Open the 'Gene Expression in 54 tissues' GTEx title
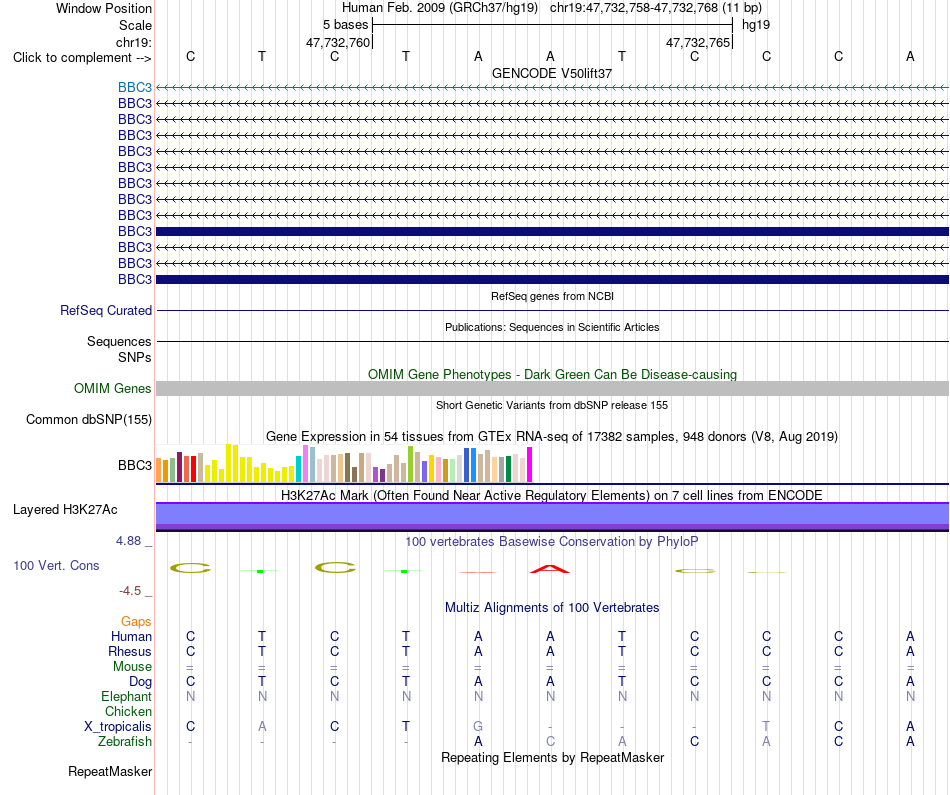The height and width of the screenshot is (795, 950). (x=552, y=436)
